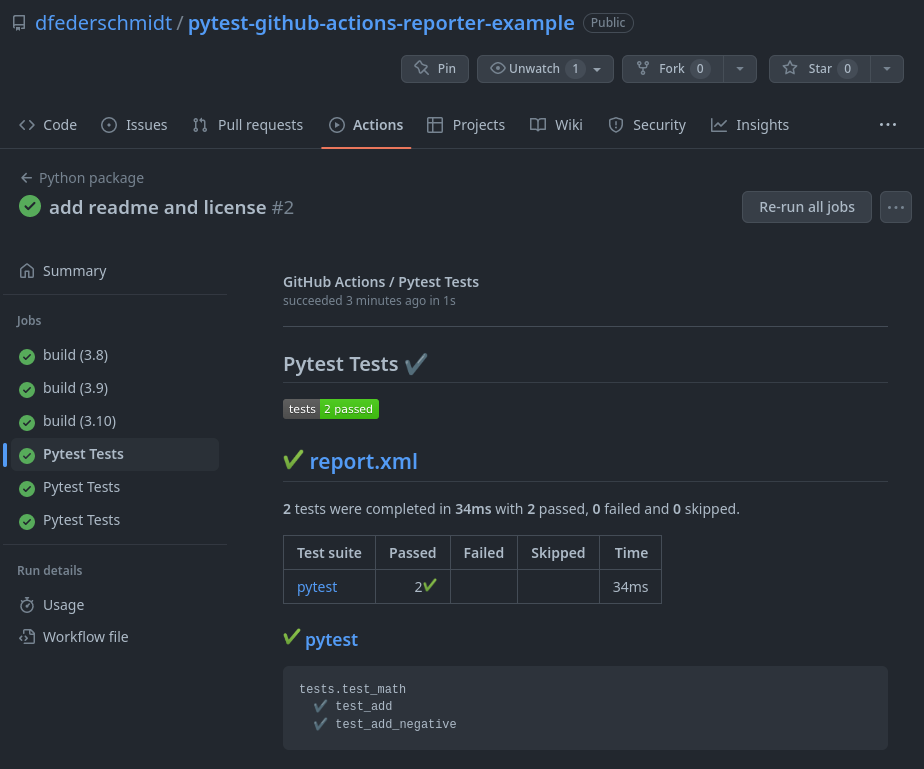924x769 pixels.
Task: Open the pytest section heading link
Action: pos(331,640)
